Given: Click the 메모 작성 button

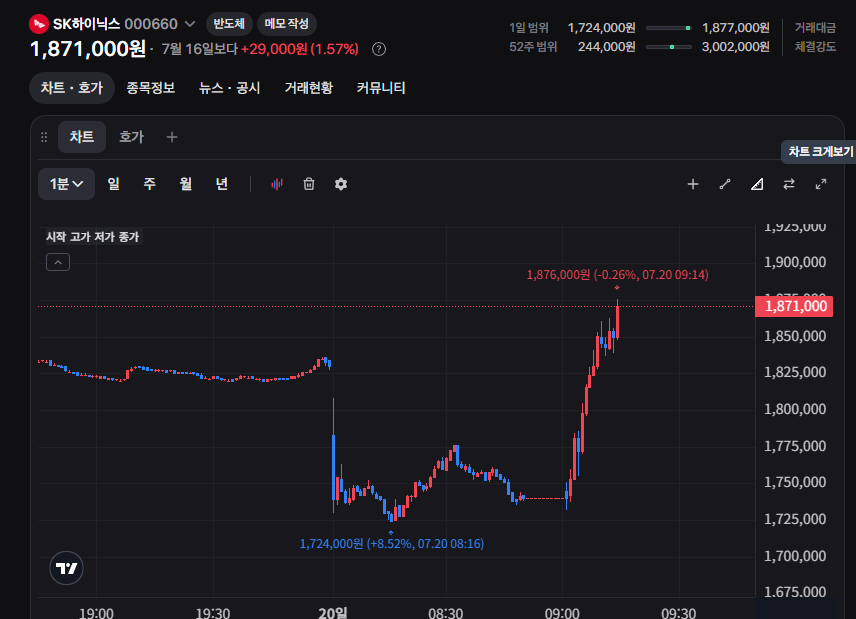Looking at the screenshot, I should point(287,24).
